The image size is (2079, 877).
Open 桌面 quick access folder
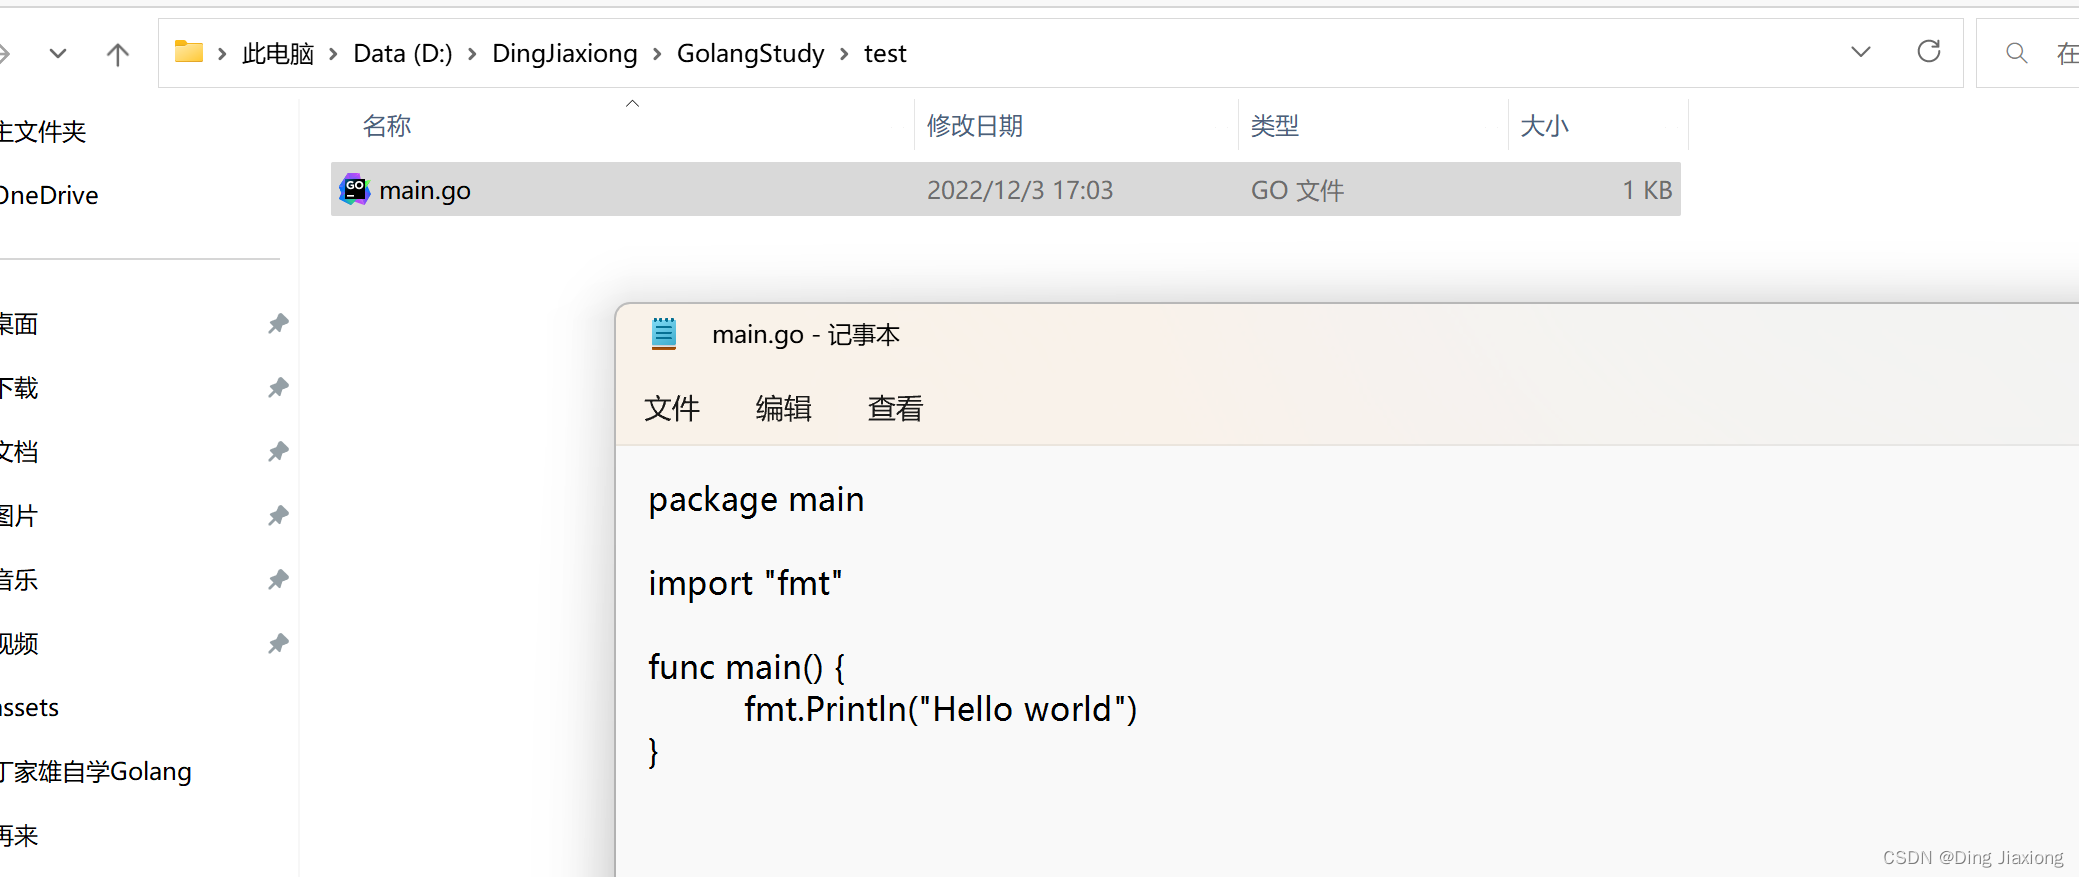tap(19, 324)
